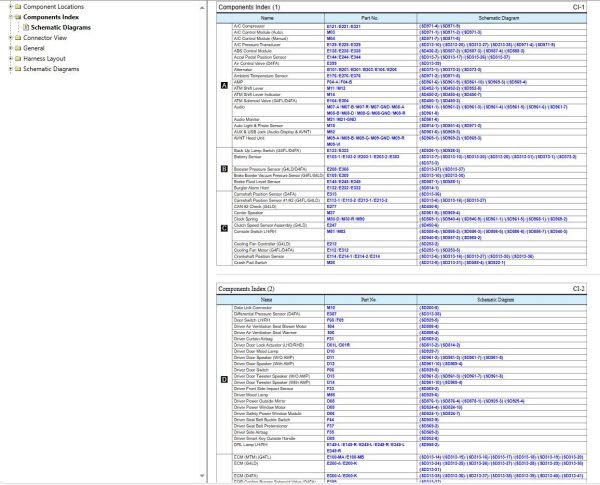Click the 'CI-1' page label
The width and height of the screenshot is (600, 485).
coord(578,7)
